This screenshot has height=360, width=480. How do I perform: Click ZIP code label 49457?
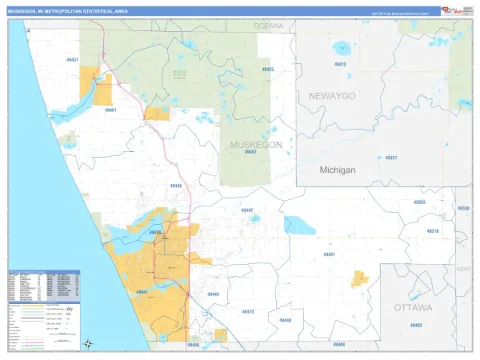point(250,152)
